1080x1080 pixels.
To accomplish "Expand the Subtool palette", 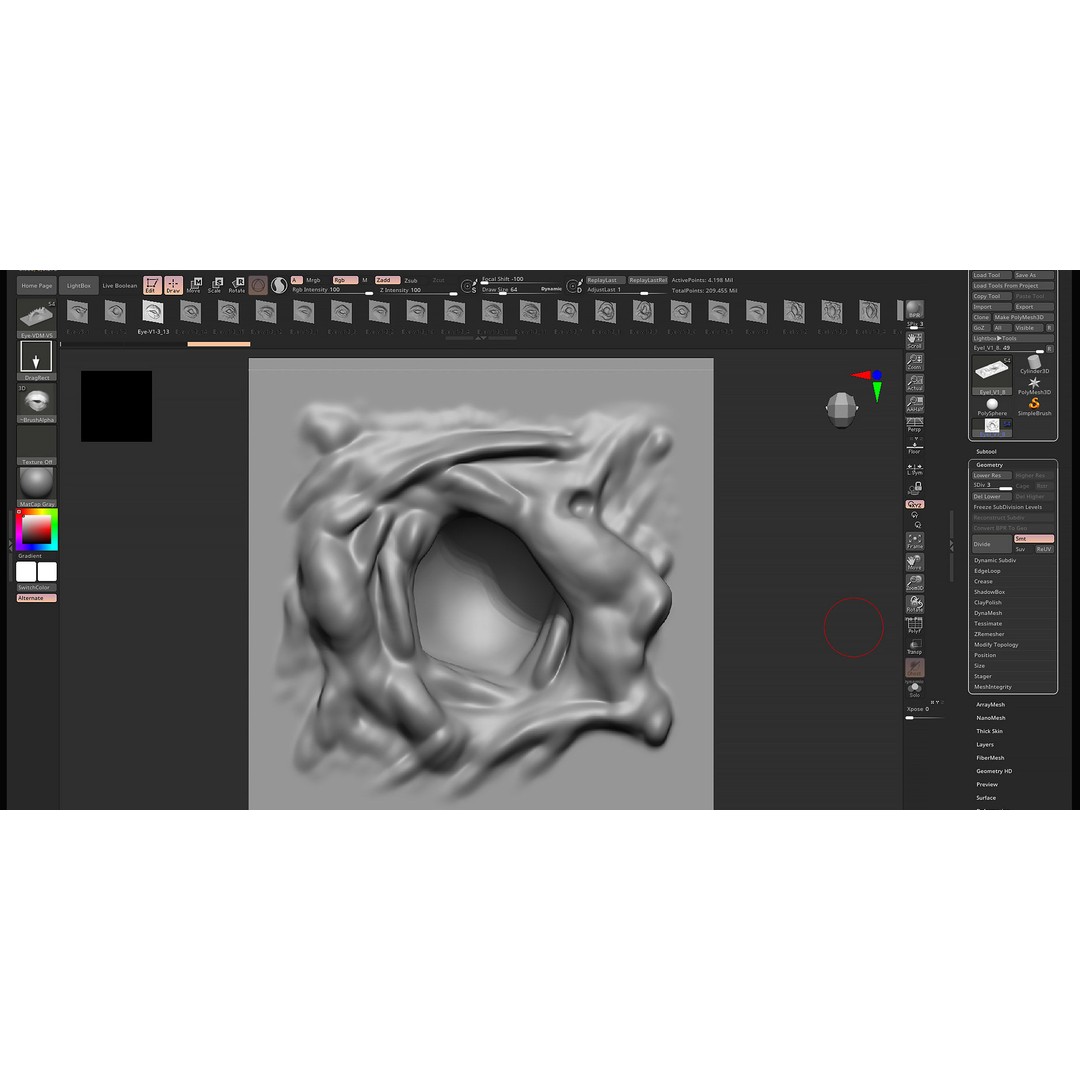I will (986, 451).
